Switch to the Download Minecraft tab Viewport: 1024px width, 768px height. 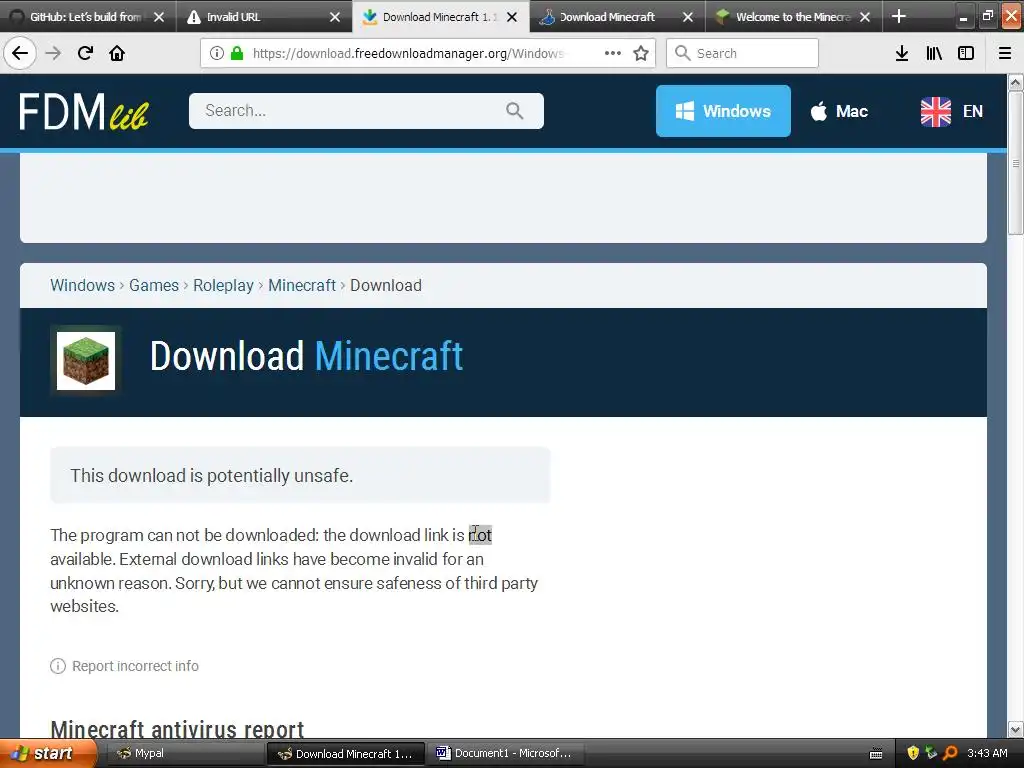pyautogui.click(x=607, y=17)
